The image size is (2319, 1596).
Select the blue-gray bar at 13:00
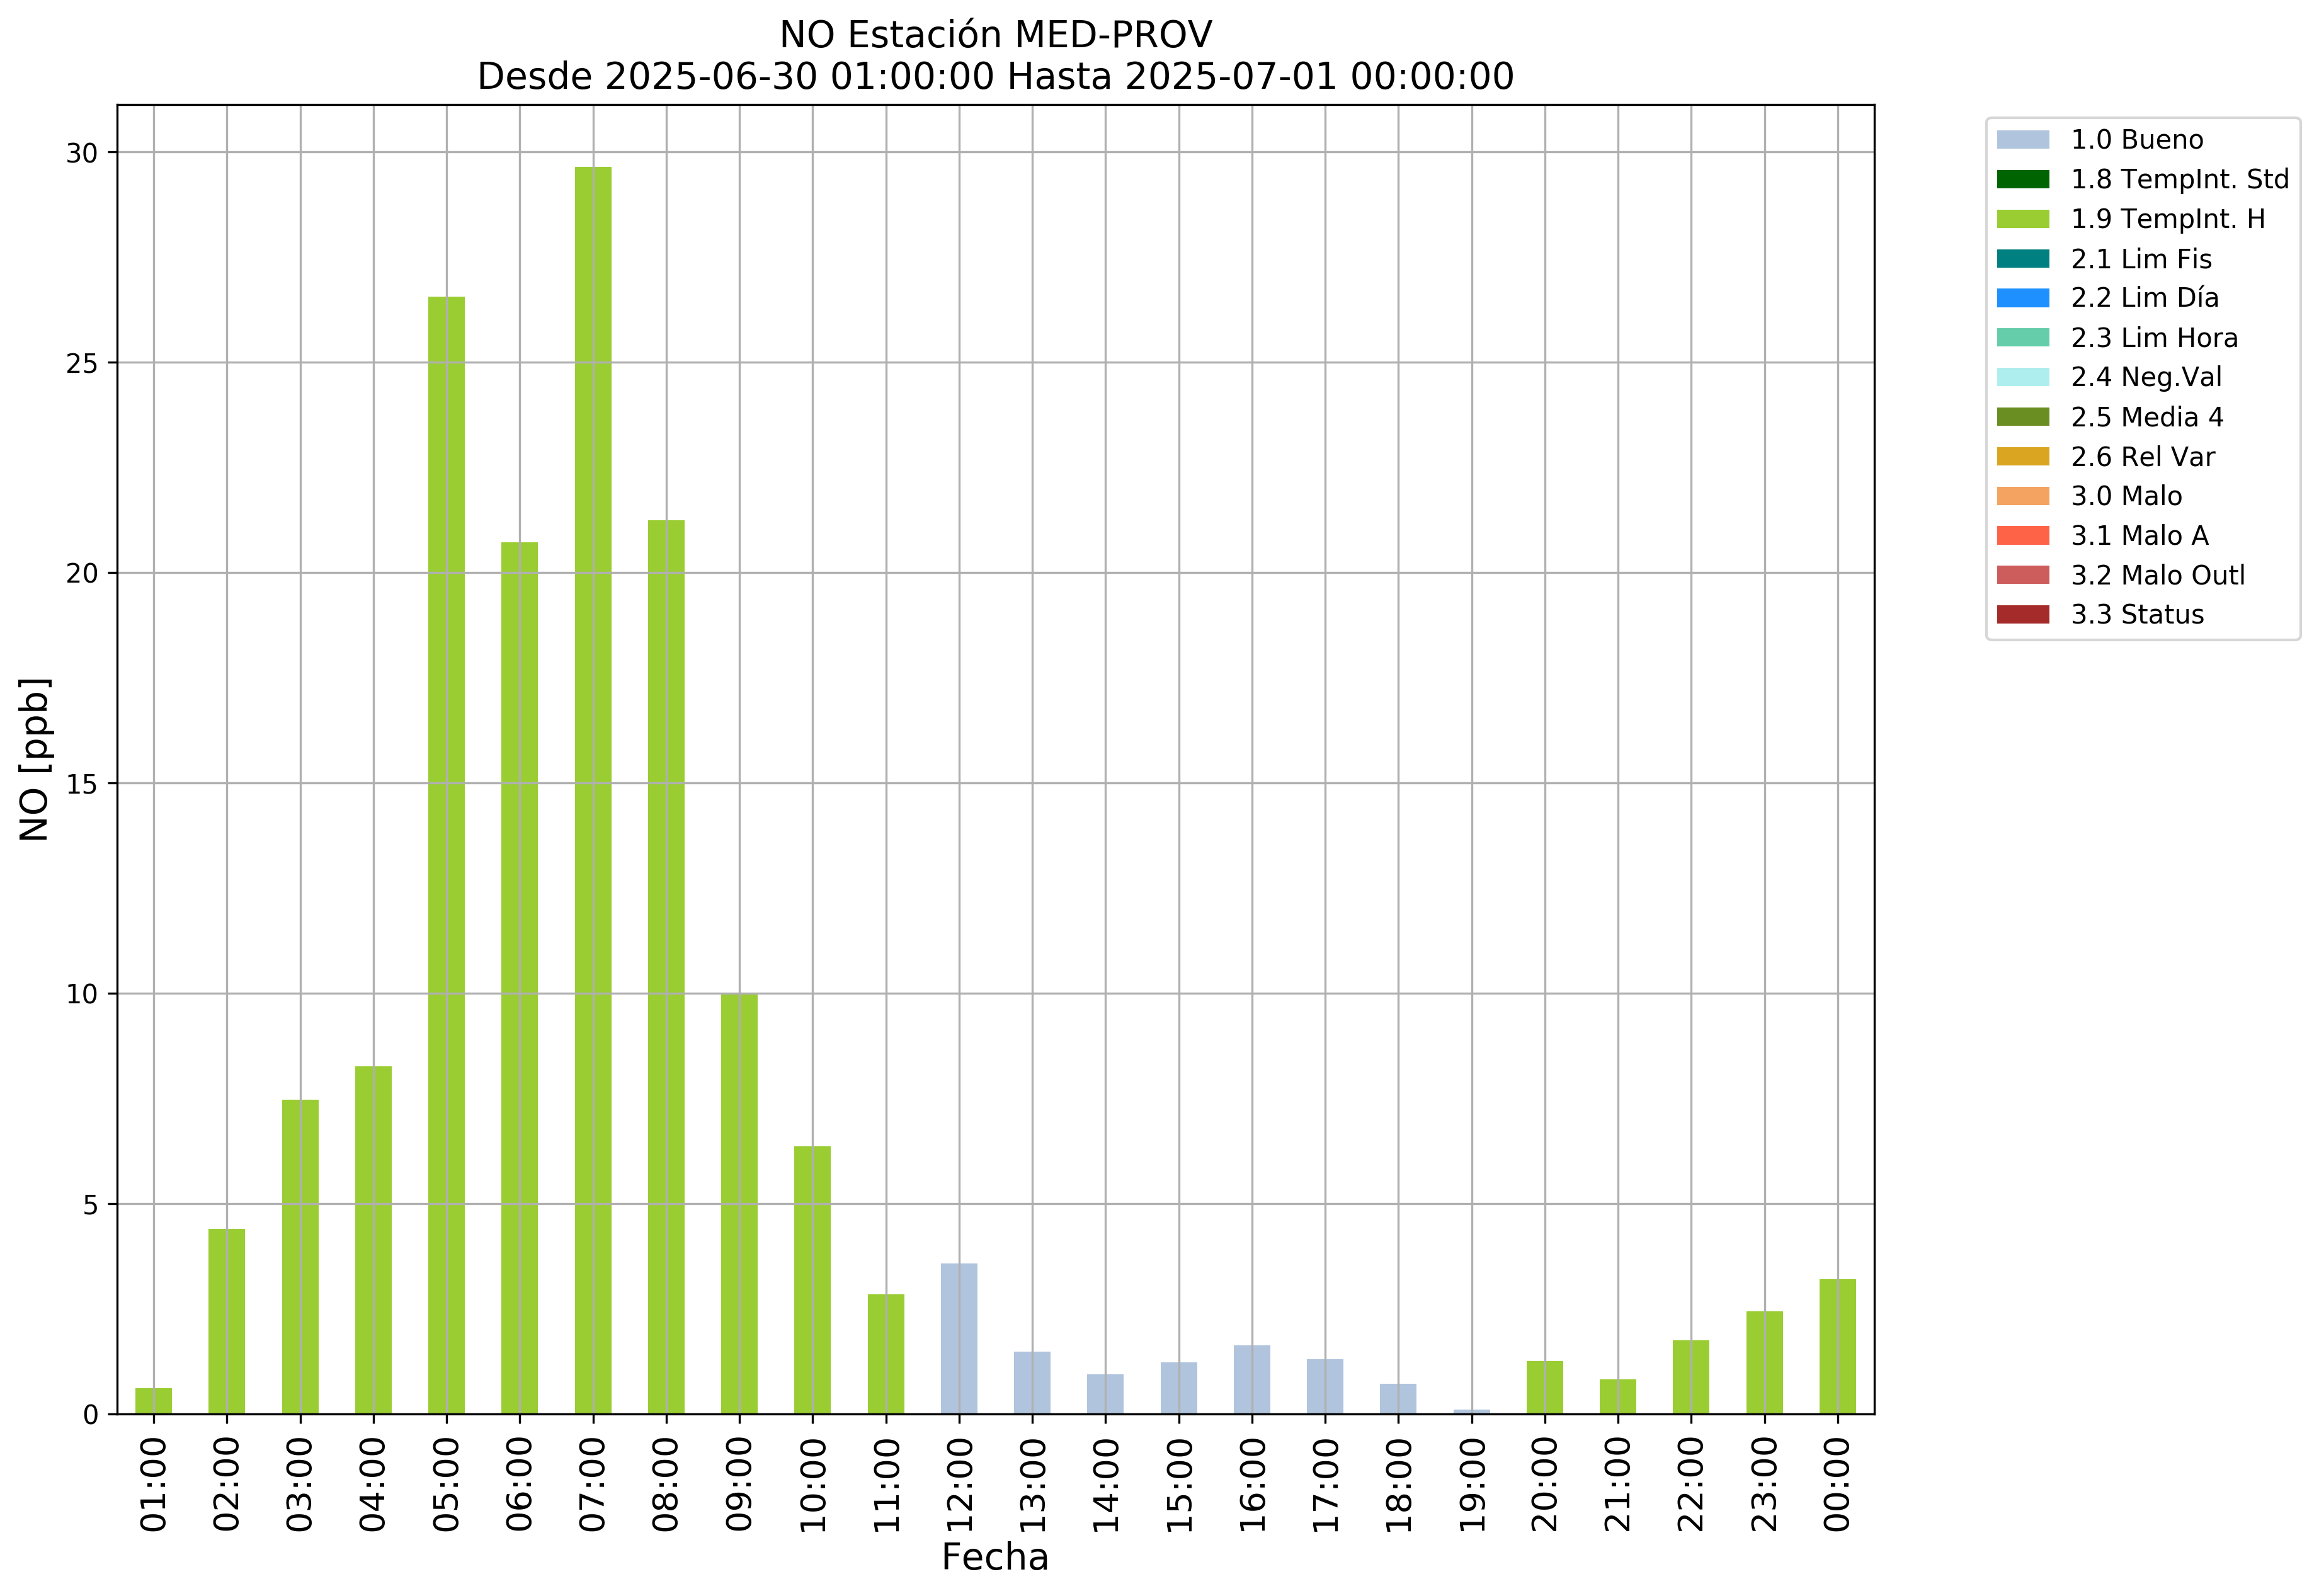[x=1032, y=1384]
